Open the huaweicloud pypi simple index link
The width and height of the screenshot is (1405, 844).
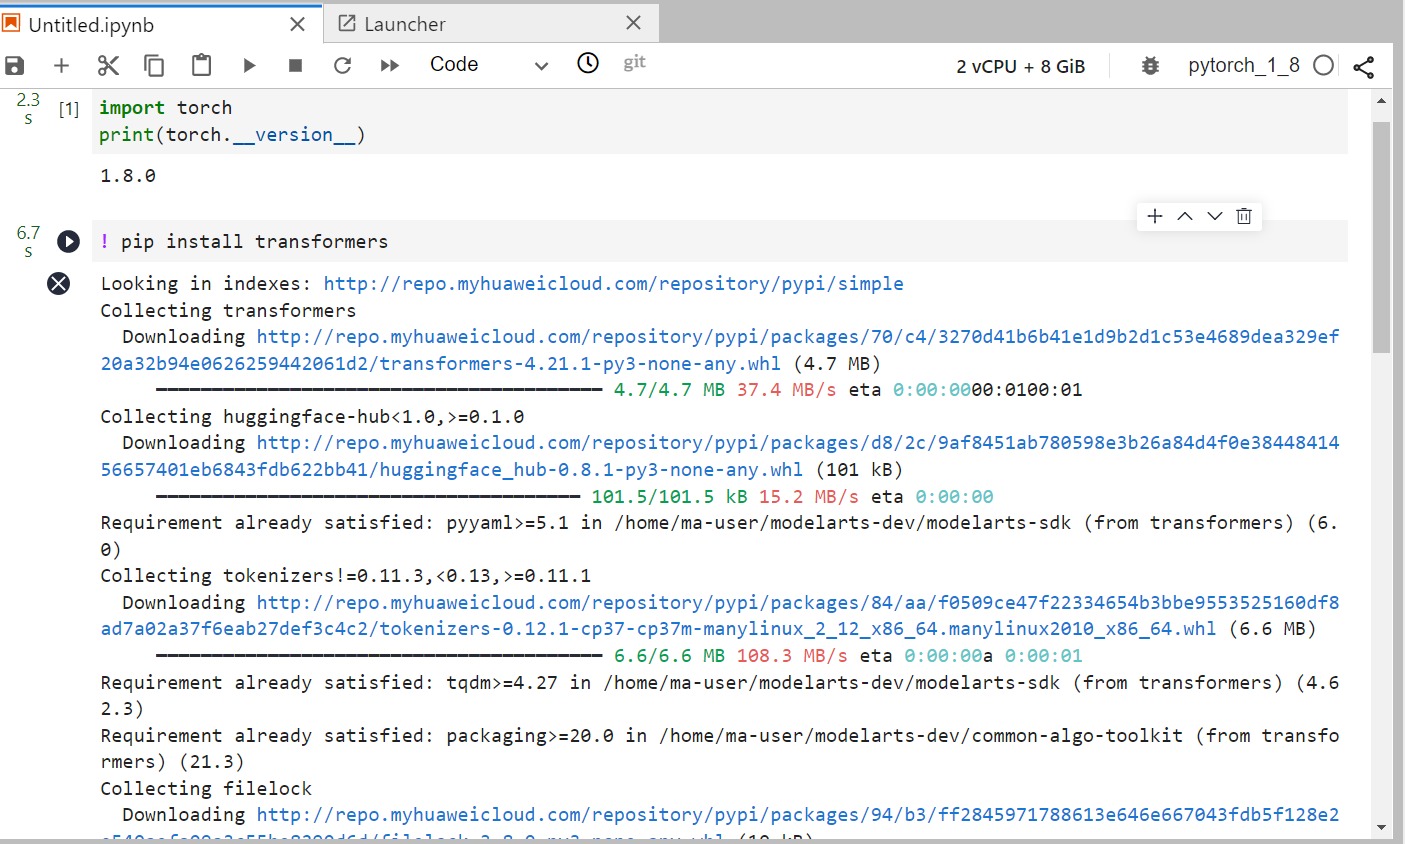point(613,284)
